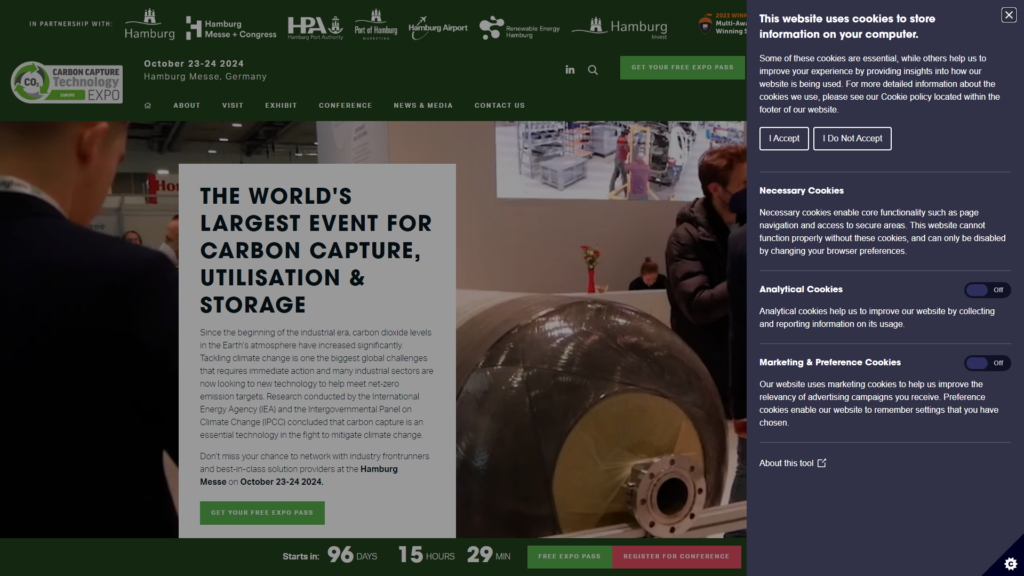Open the Visit menu
Image resolution: width=1024 pixels, height=576 pixels.
232,105
